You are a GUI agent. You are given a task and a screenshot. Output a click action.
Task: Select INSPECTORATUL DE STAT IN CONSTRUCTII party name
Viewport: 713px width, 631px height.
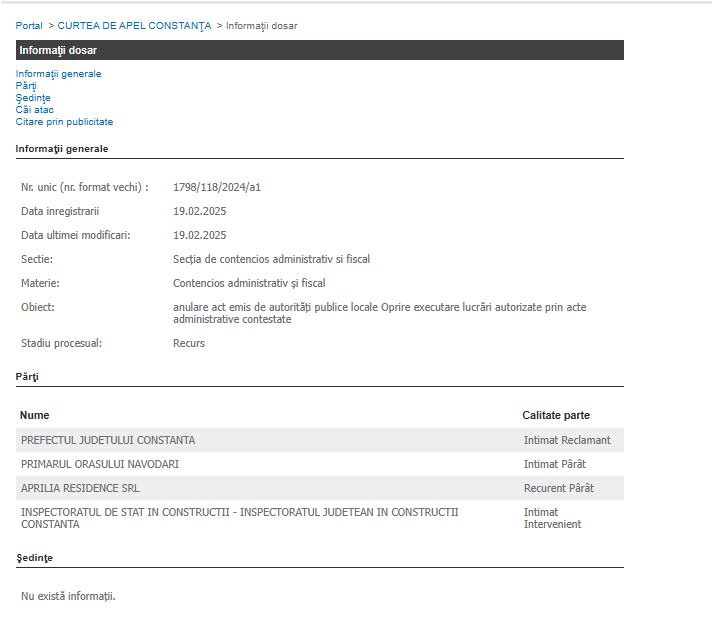[240, 518]
